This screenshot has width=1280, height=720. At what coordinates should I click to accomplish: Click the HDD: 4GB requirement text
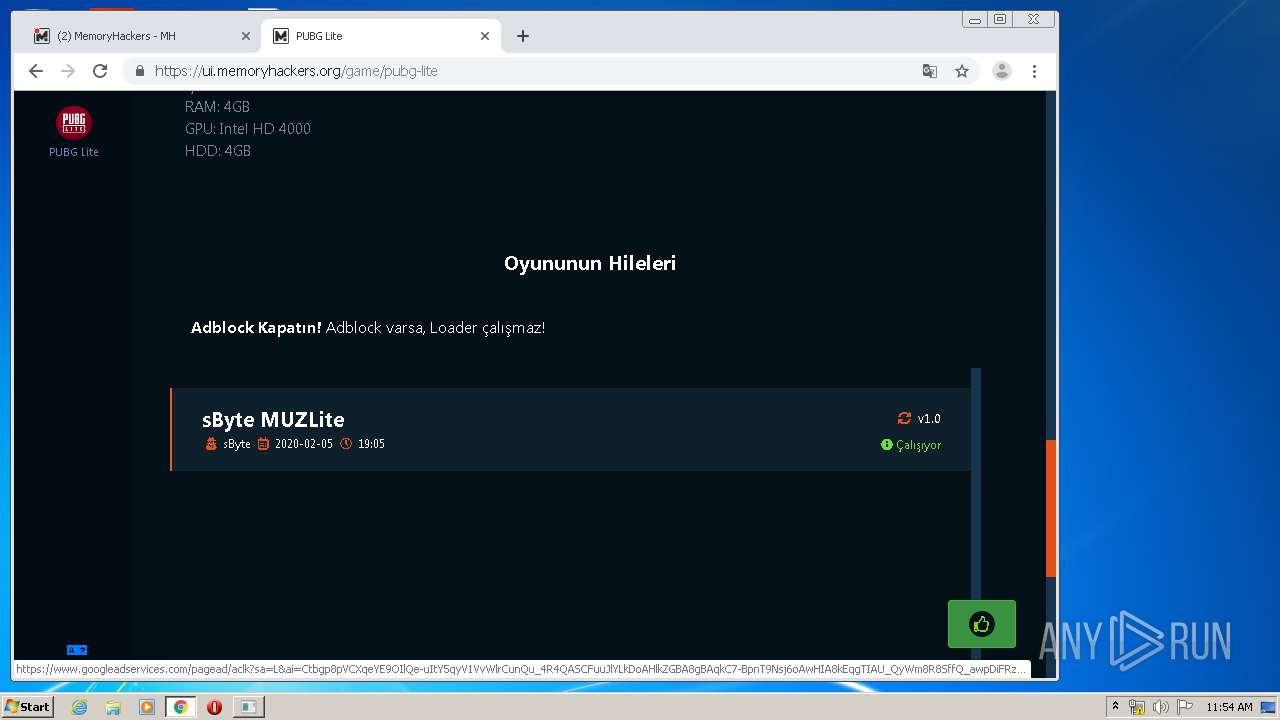pyautogui.click(x=218, y=151)
